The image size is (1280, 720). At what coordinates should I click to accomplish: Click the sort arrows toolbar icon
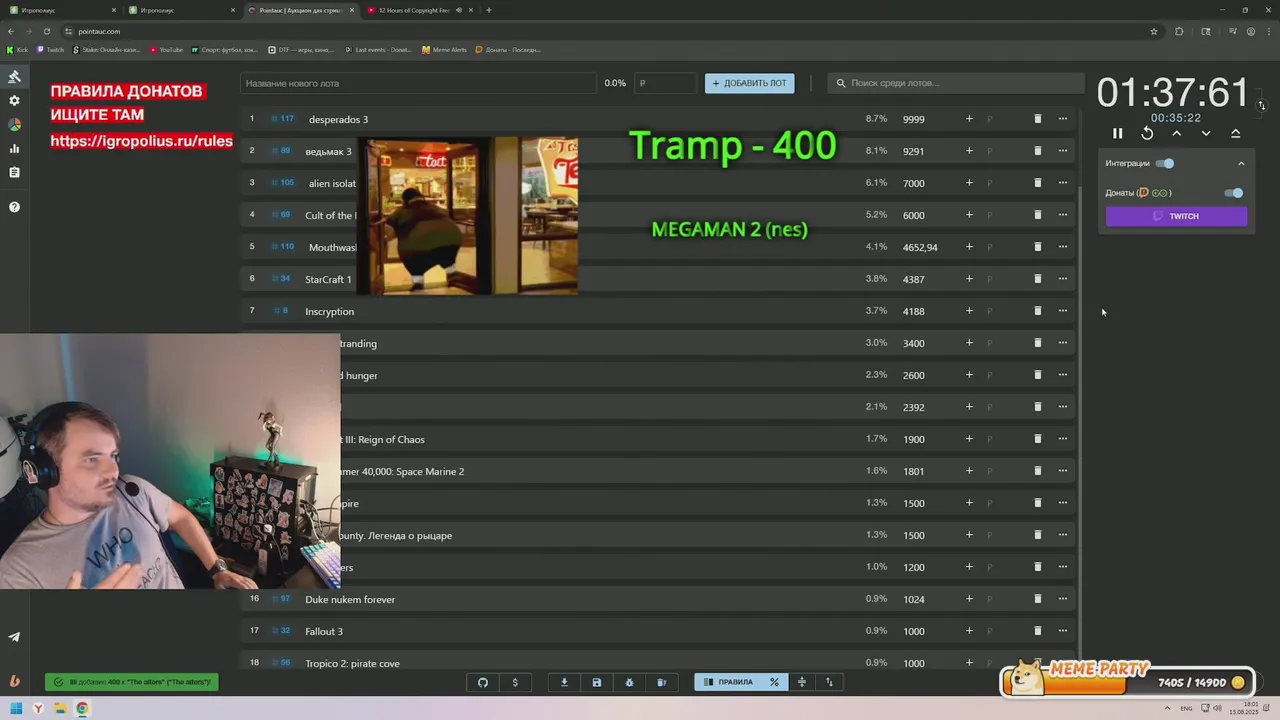829,682
